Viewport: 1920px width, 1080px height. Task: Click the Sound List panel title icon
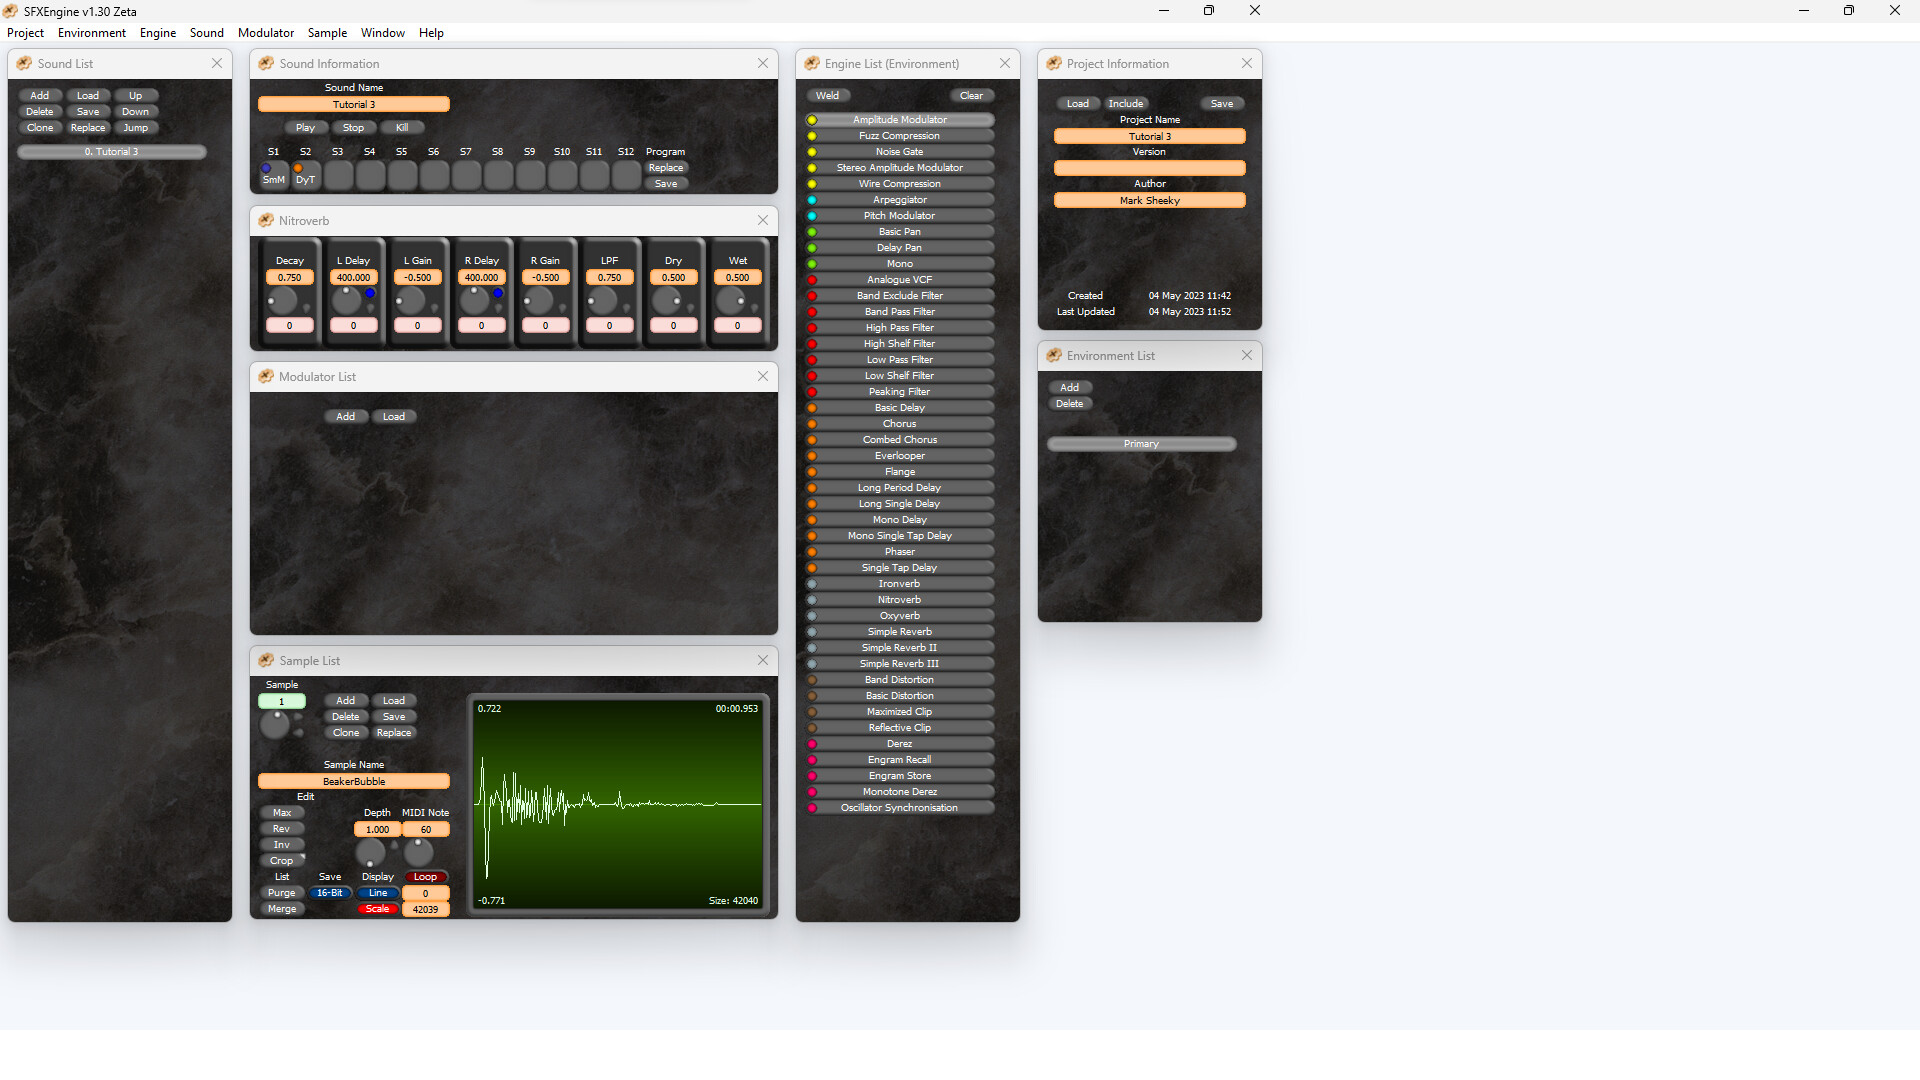(x=22, y=63)
